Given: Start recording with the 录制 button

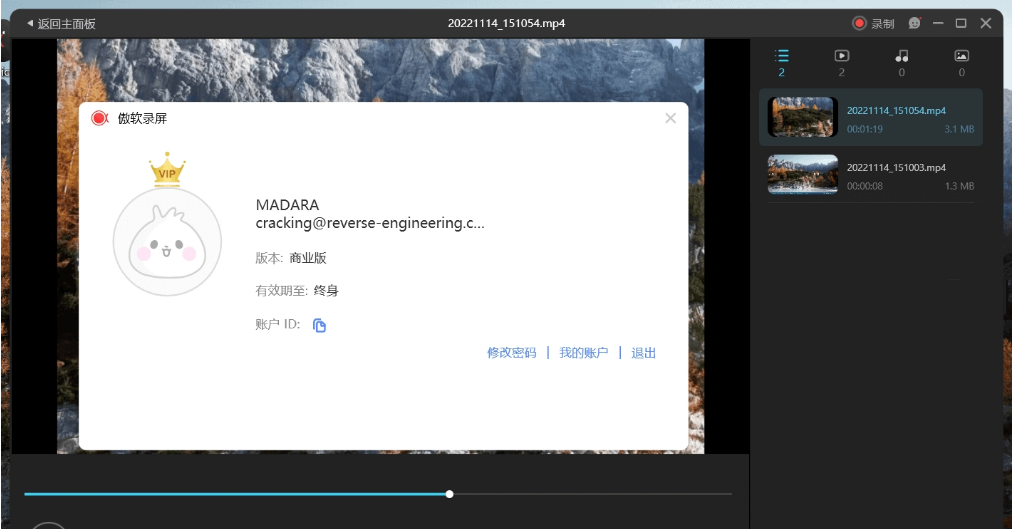Looking at the screenshot, I should point(873,24).
